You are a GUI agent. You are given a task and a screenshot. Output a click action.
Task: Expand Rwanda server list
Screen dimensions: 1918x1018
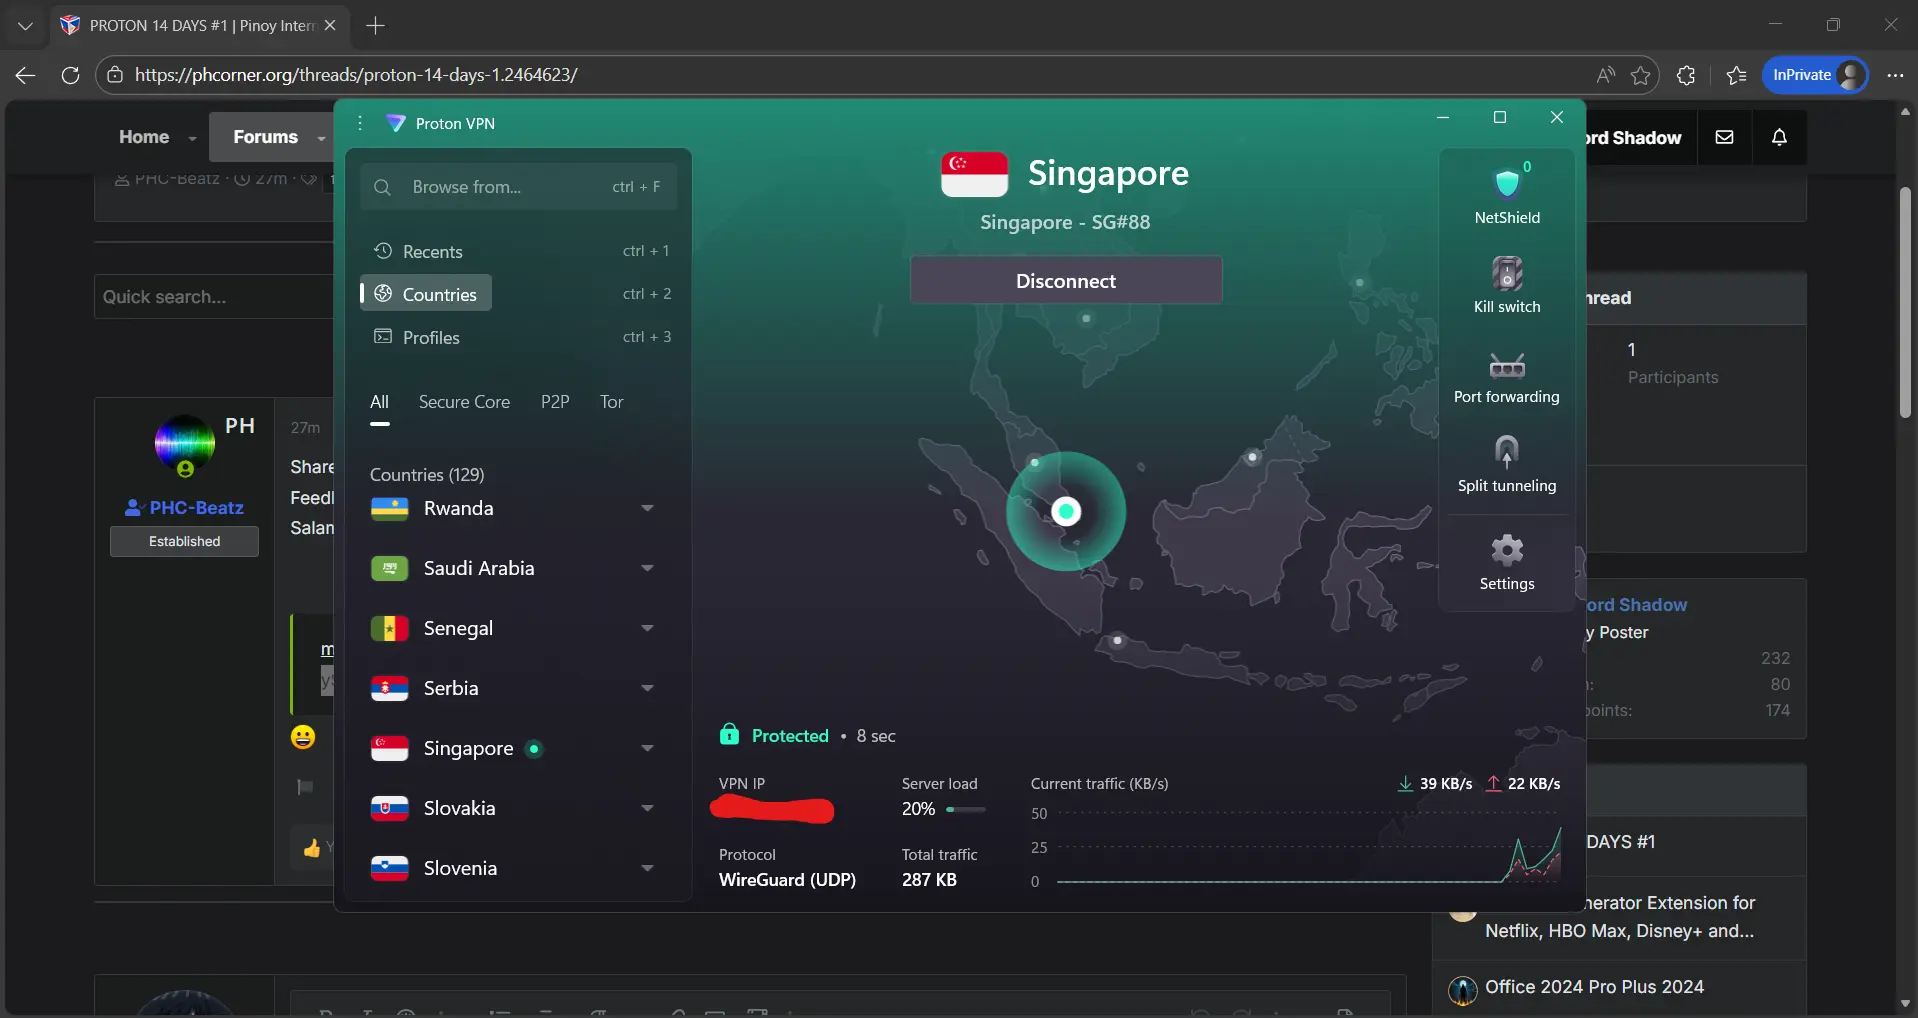tap(647, 509)
